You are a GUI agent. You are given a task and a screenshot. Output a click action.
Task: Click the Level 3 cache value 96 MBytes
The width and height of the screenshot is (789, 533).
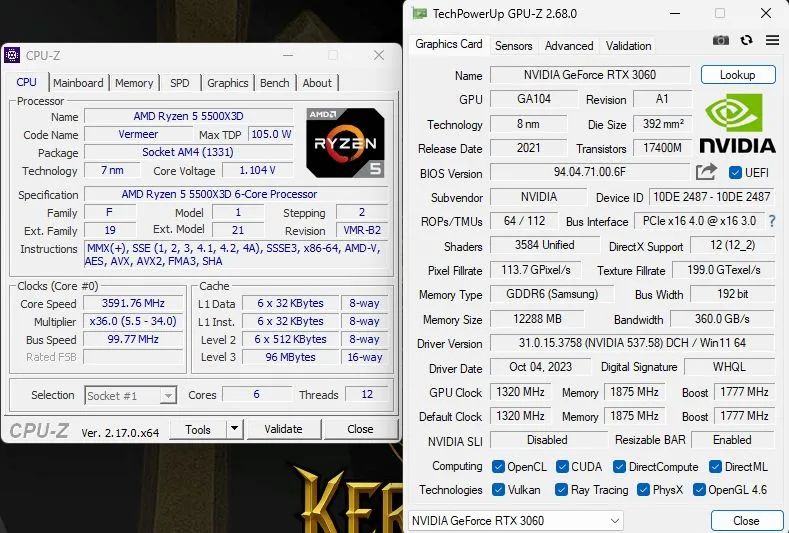[x=290, y=357]
